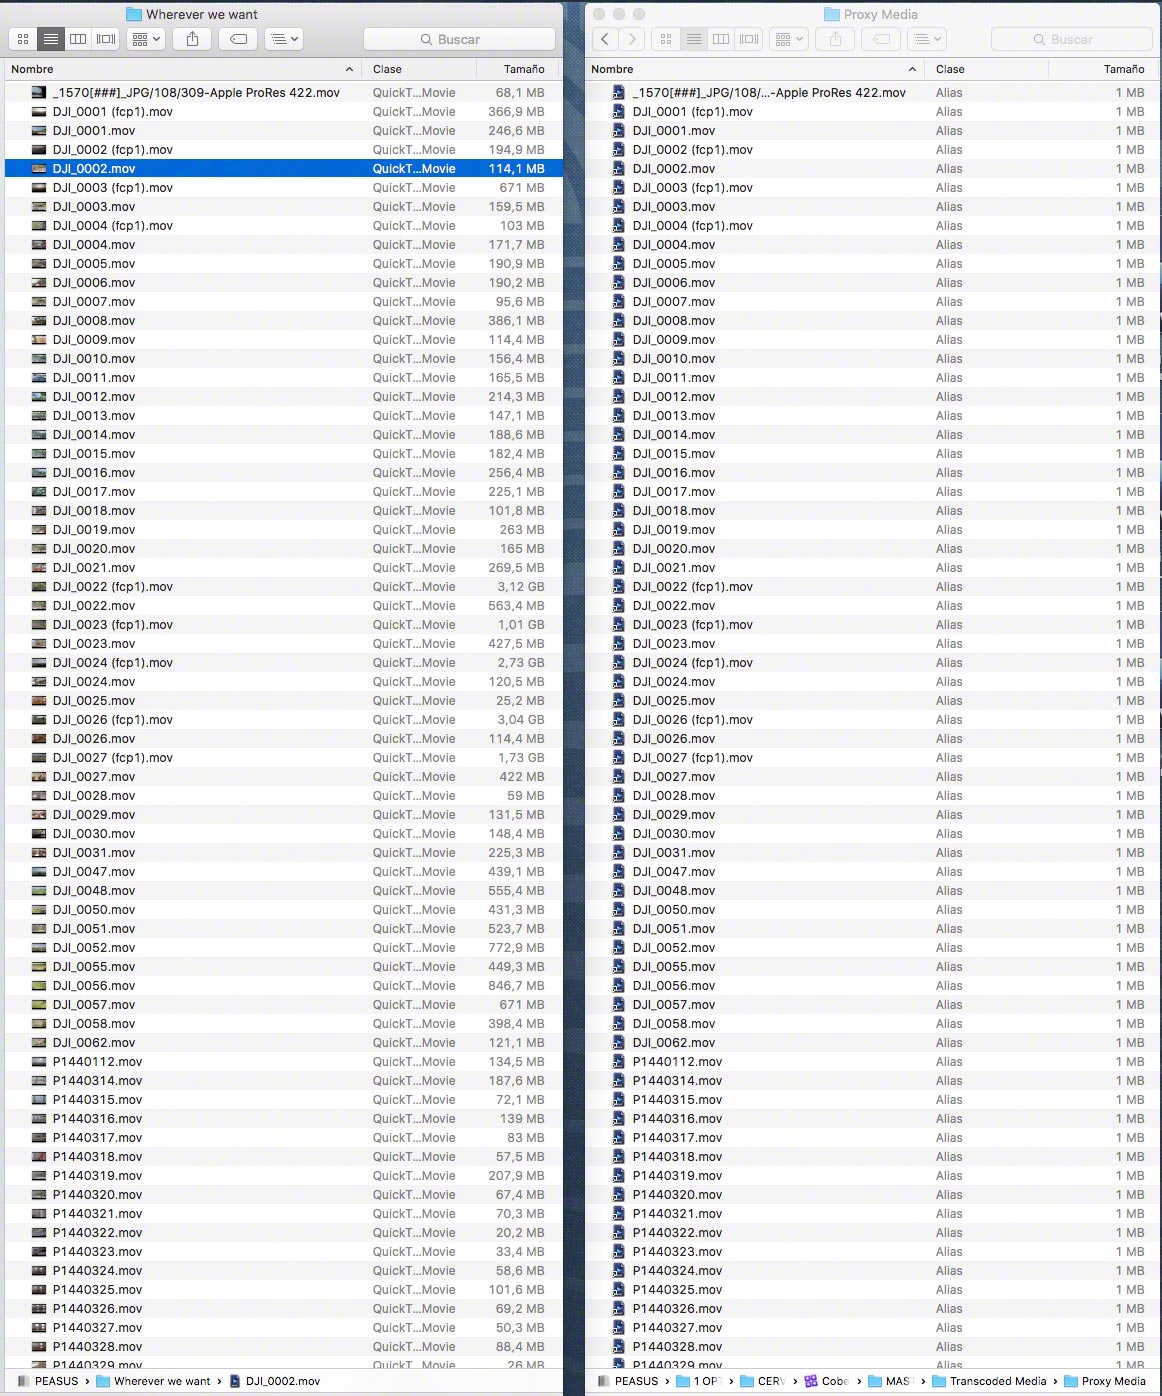Click Edit Tags button in Proxy Media toolbar
This screenshot has width=1162, height=1396.
pyautogui.click(x=881, y=39)
